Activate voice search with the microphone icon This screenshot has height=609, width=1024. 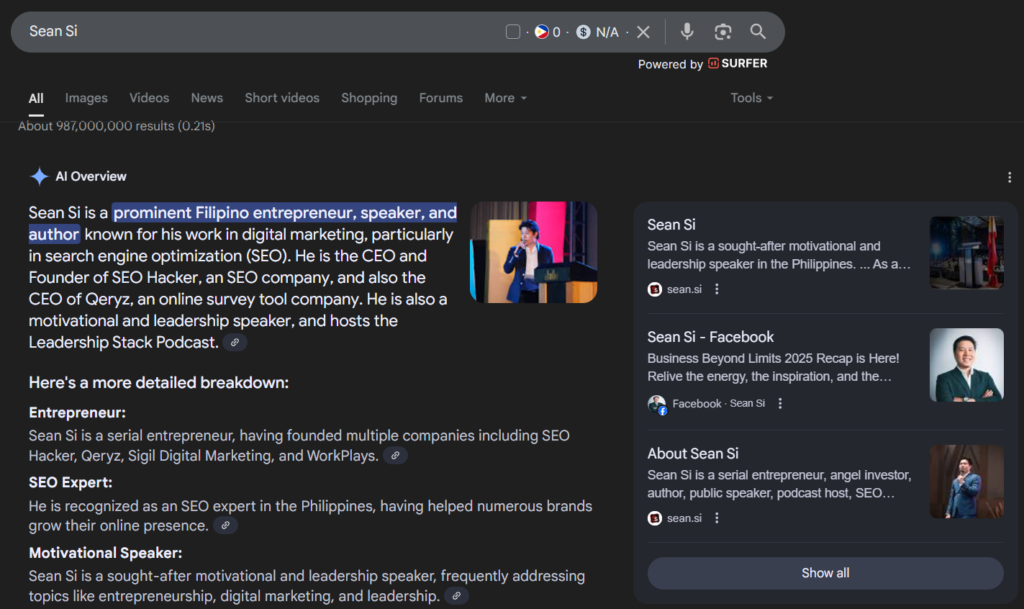coord(687,31)
